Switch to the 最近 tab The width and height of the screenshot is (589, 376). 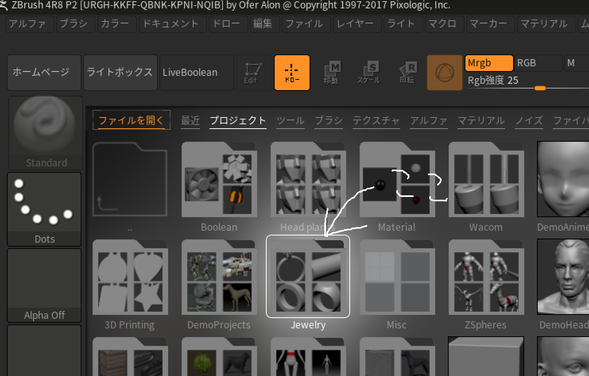coord(190,121)
